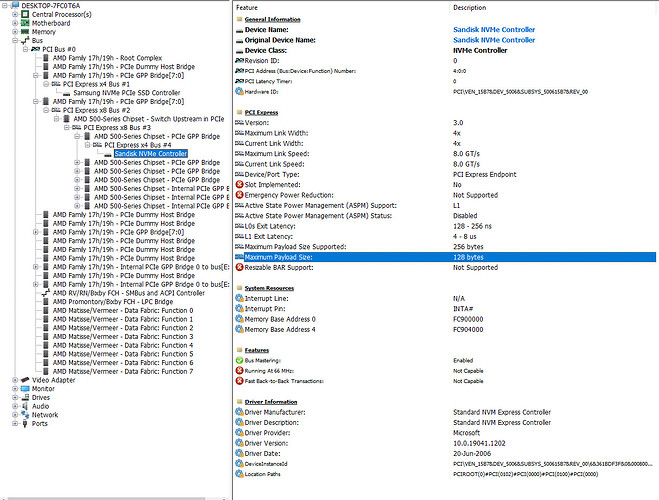Open the Original Device Name Sandisk link
659x500 pixels.
(x=494, y=40)
